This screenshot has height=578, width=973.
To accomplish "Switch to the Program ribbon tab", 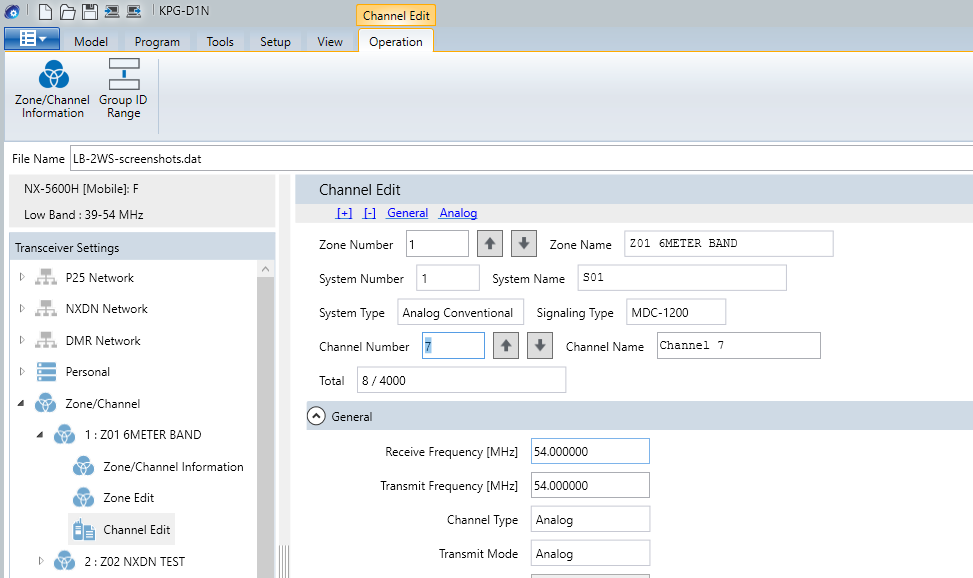I will pos(157,42).
